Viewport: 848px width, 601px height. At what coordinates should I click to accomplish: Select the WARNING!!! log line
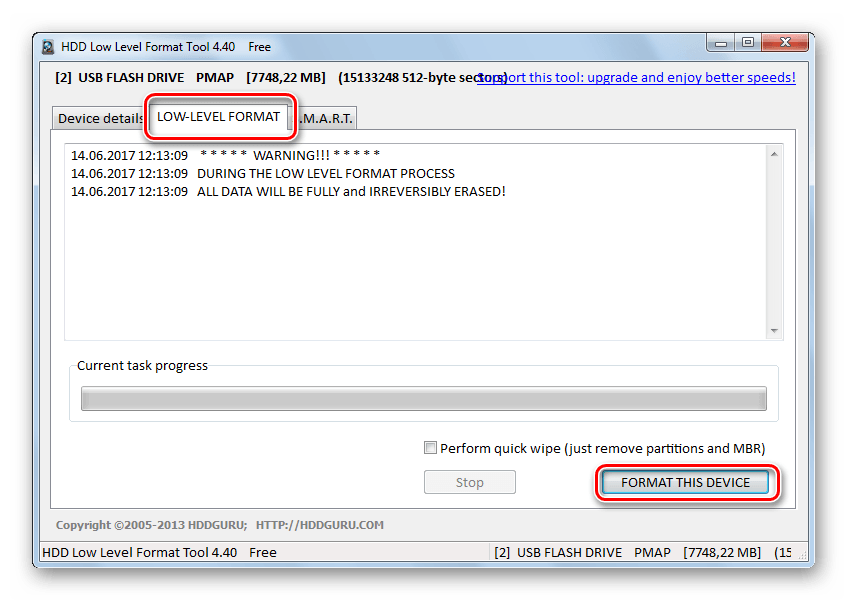pos(290,156)
